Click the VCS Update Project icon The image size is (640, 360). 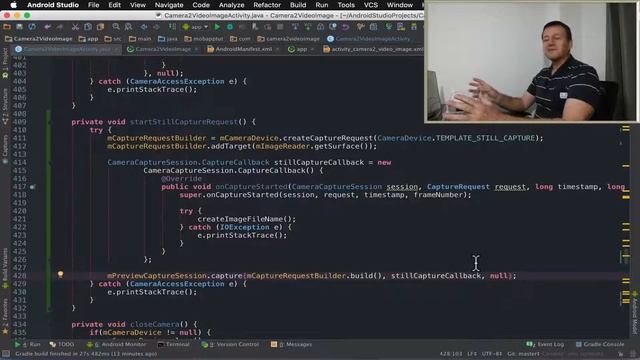pyautogui.click(x=295, y=27)
